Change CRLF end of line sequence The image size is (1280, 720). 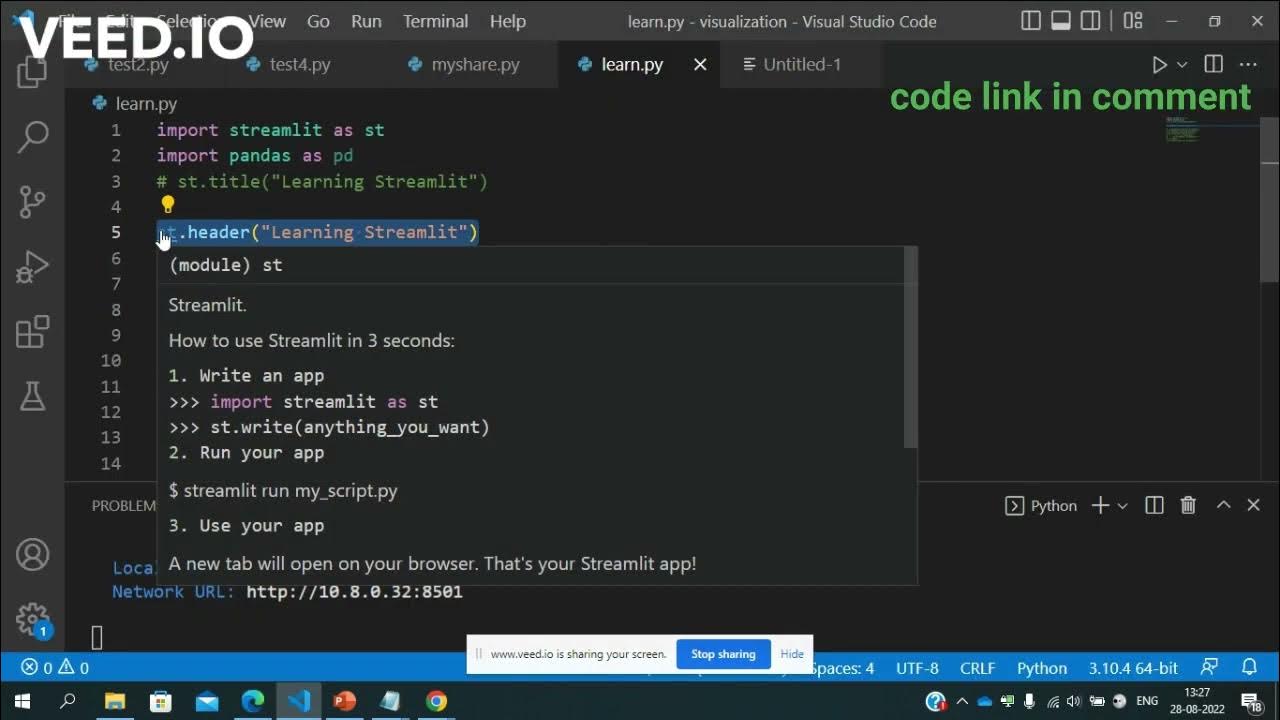(x=977, y=668)
